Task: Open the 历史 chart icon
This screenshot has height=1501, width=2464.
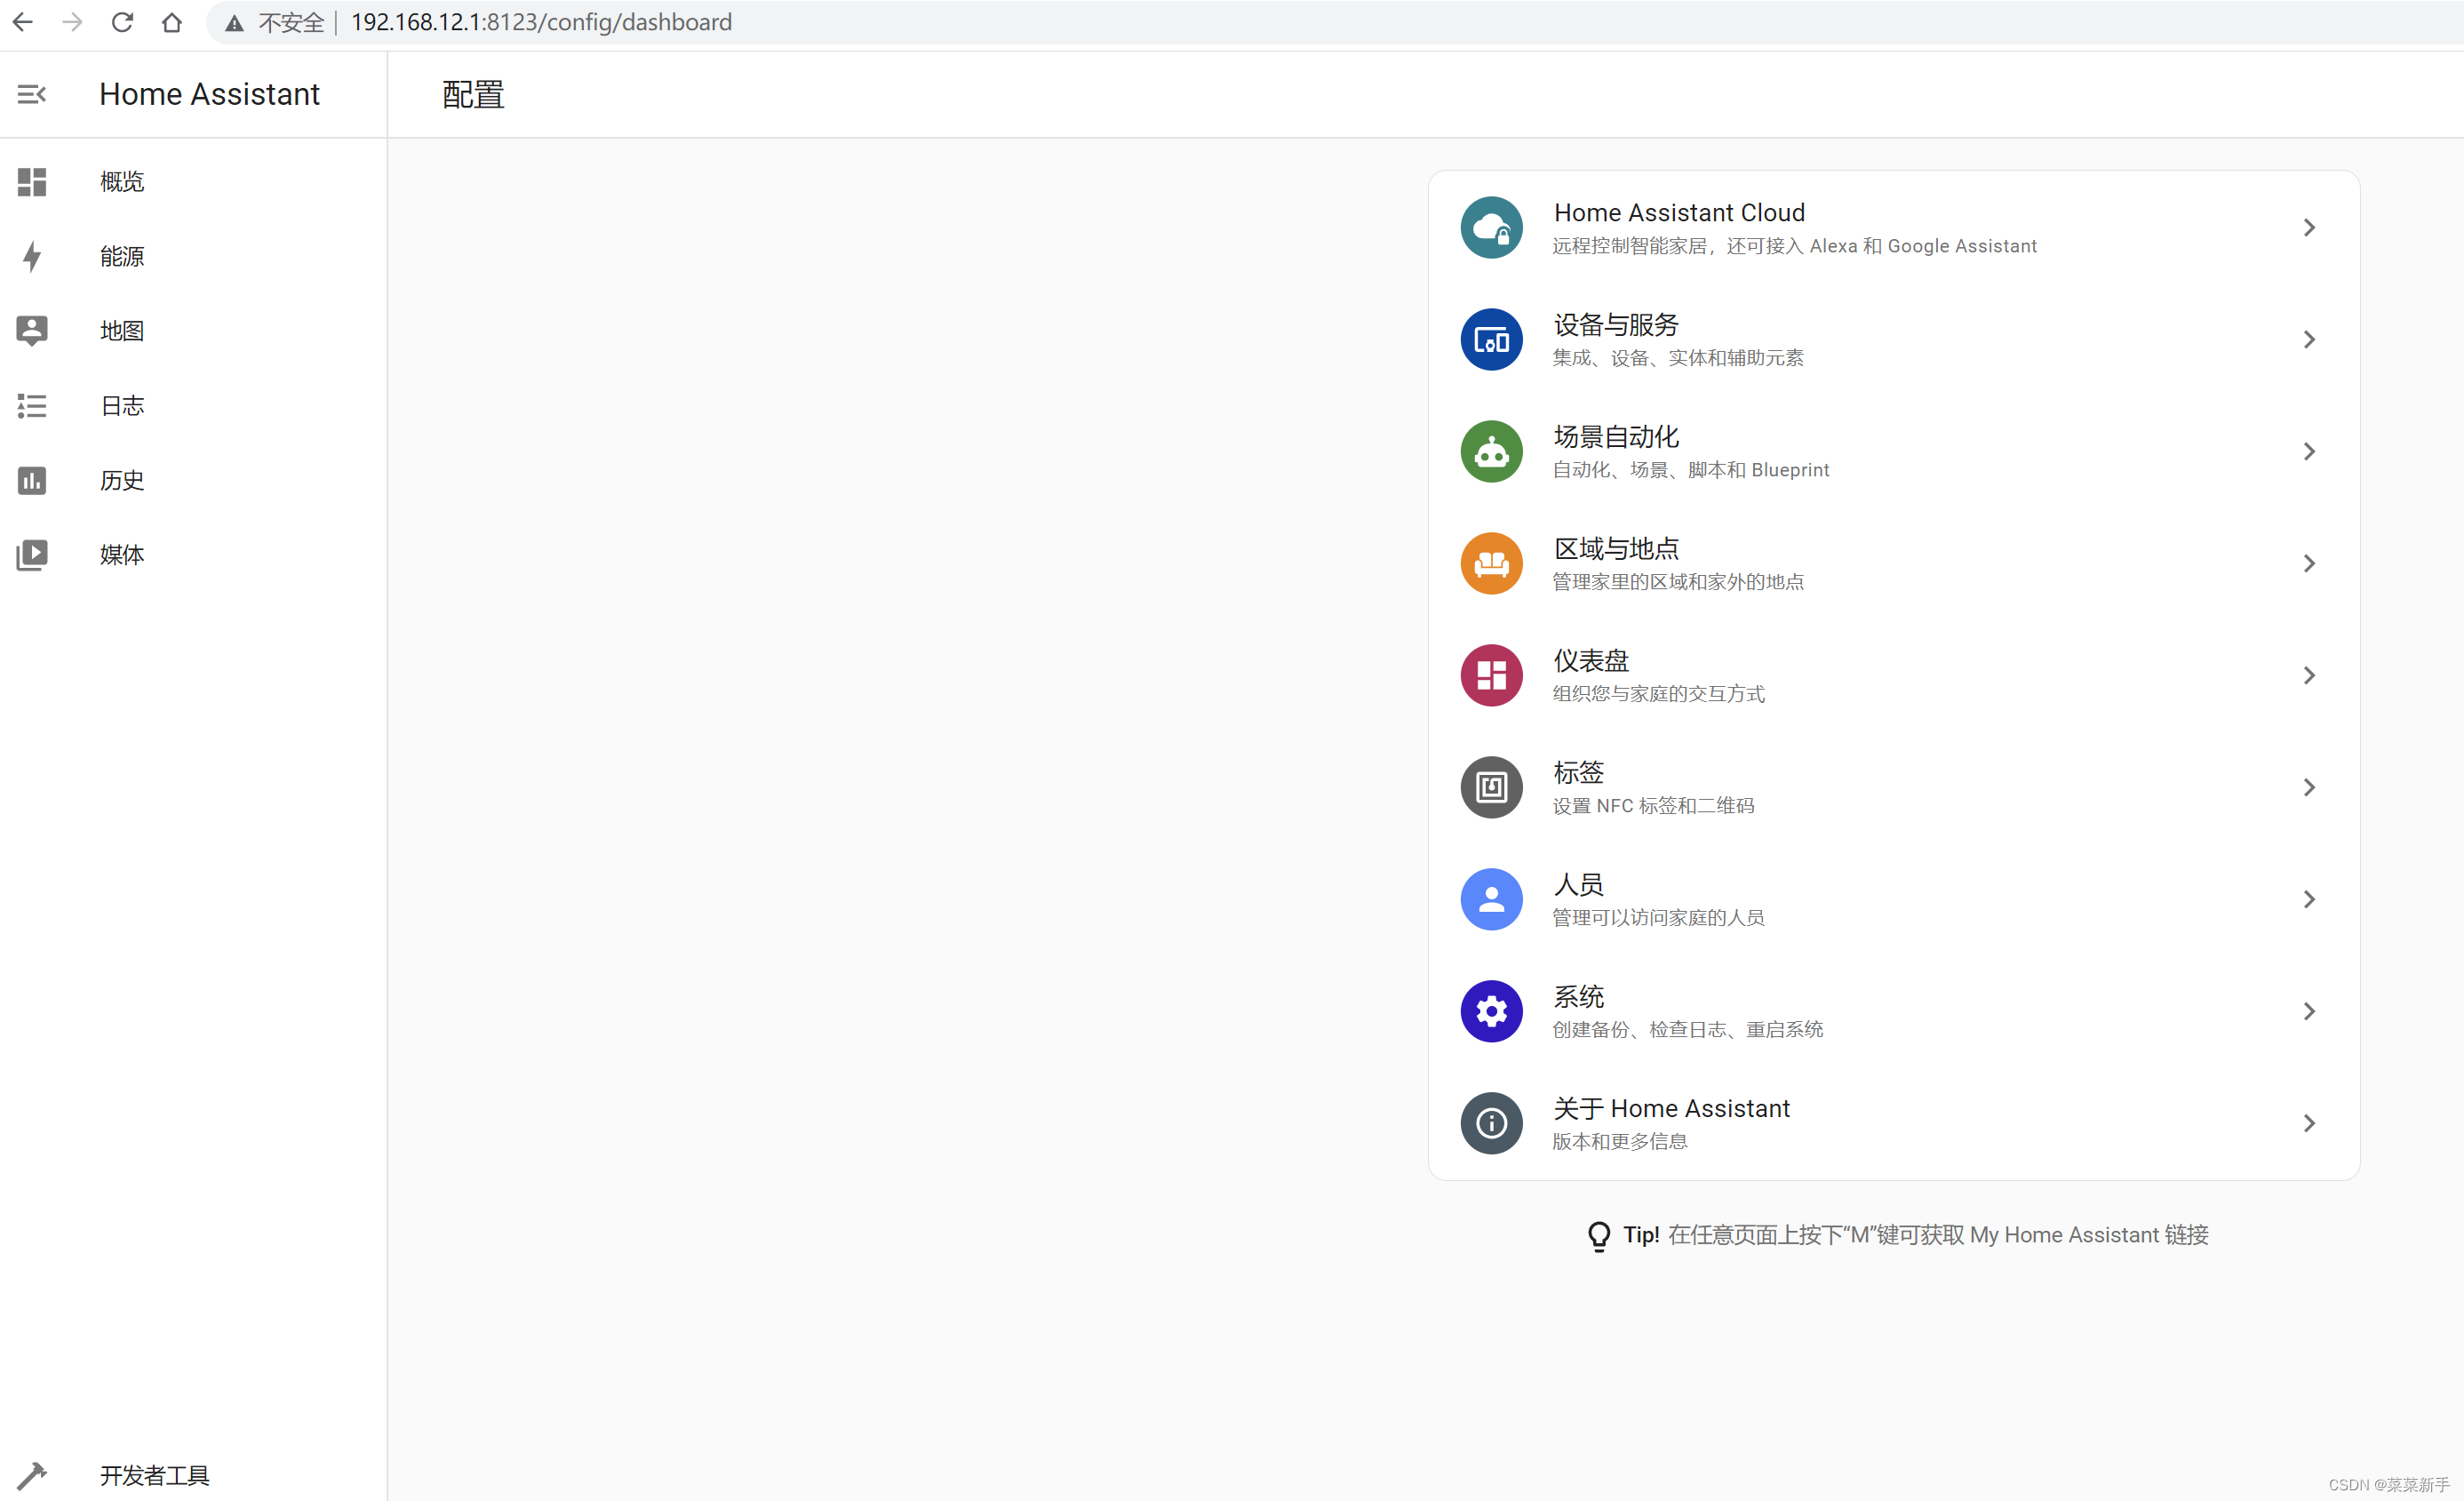Action: click(31, 480)
